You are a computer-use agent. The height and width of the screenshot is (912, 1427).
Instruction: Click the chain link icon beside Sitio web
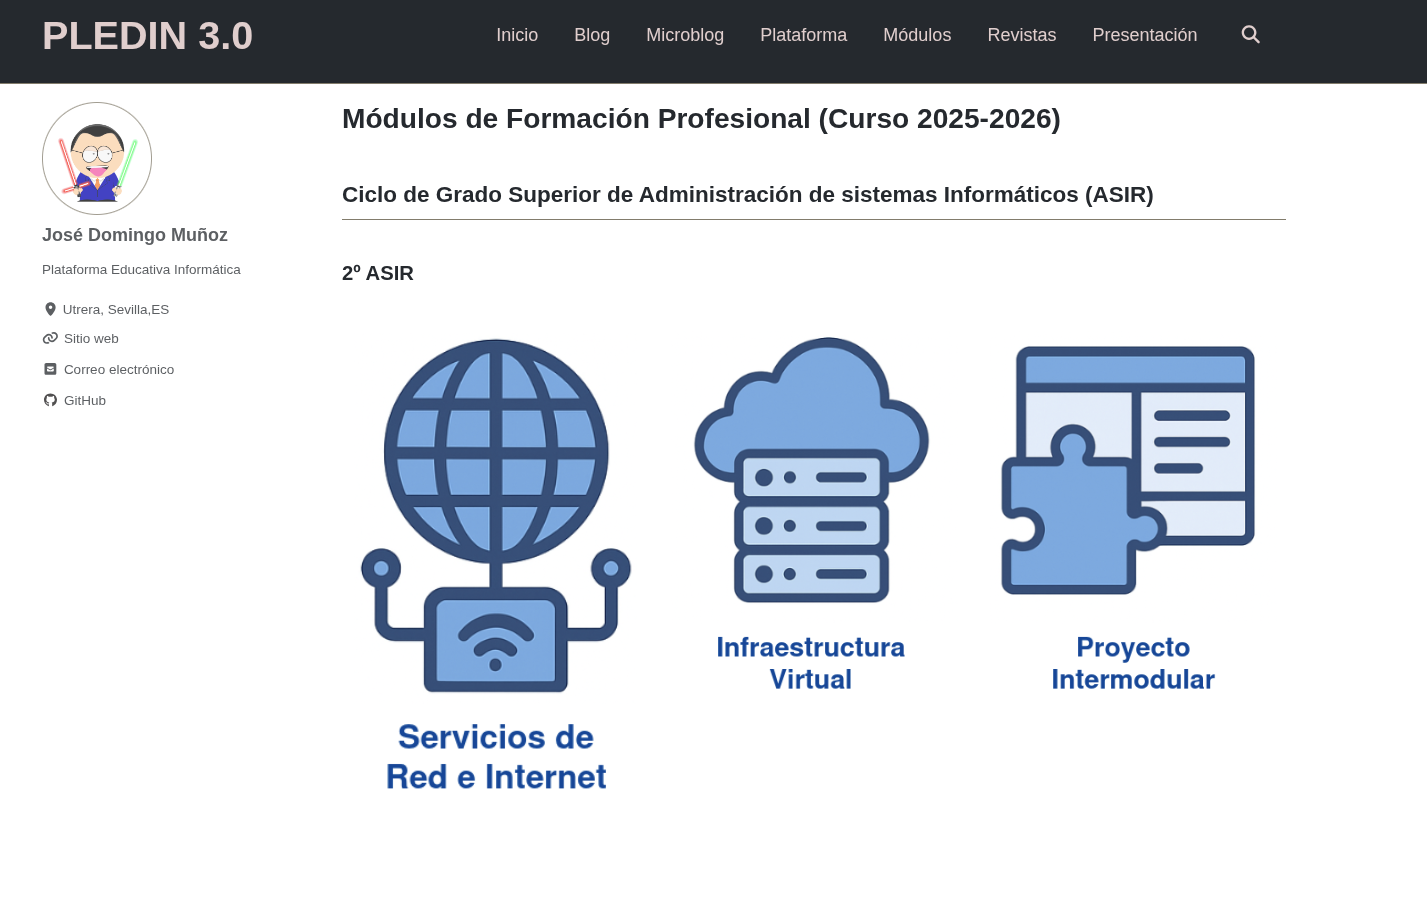click(50, 338)
